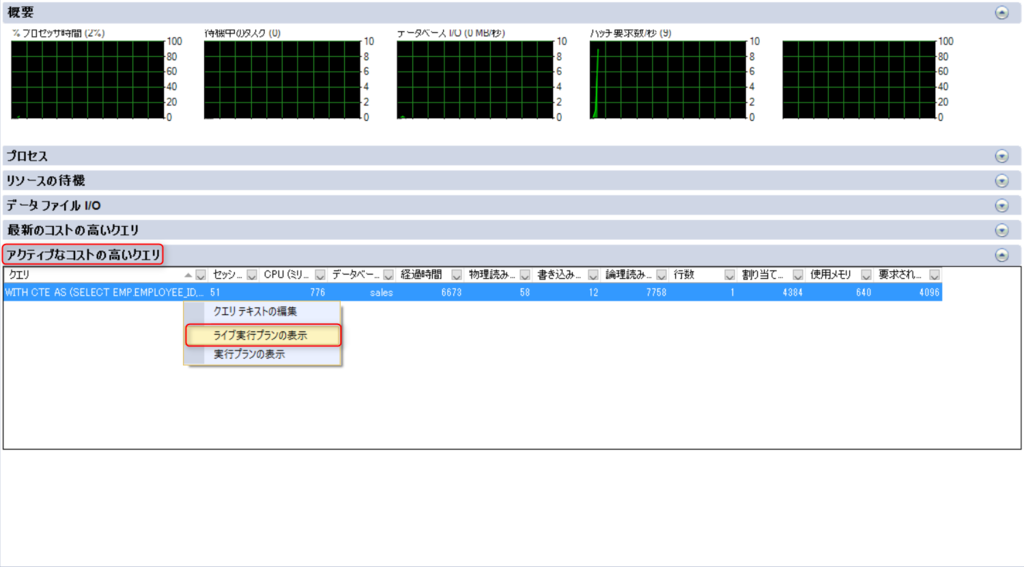Screen dimensions: 1024x567
Task: Click the database cell sales
Action: (381, 293)
